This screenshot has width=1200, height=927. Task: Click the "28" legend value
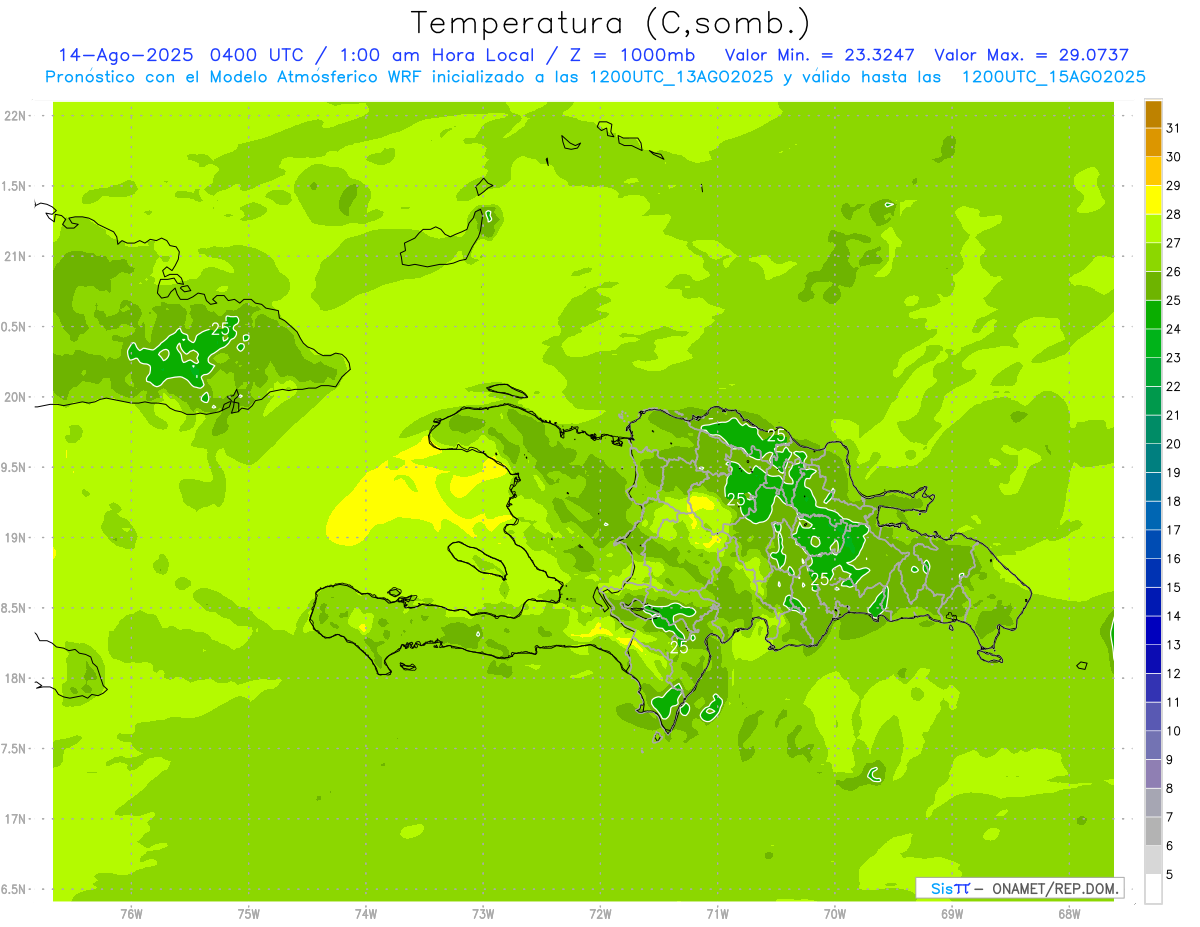1174,214
